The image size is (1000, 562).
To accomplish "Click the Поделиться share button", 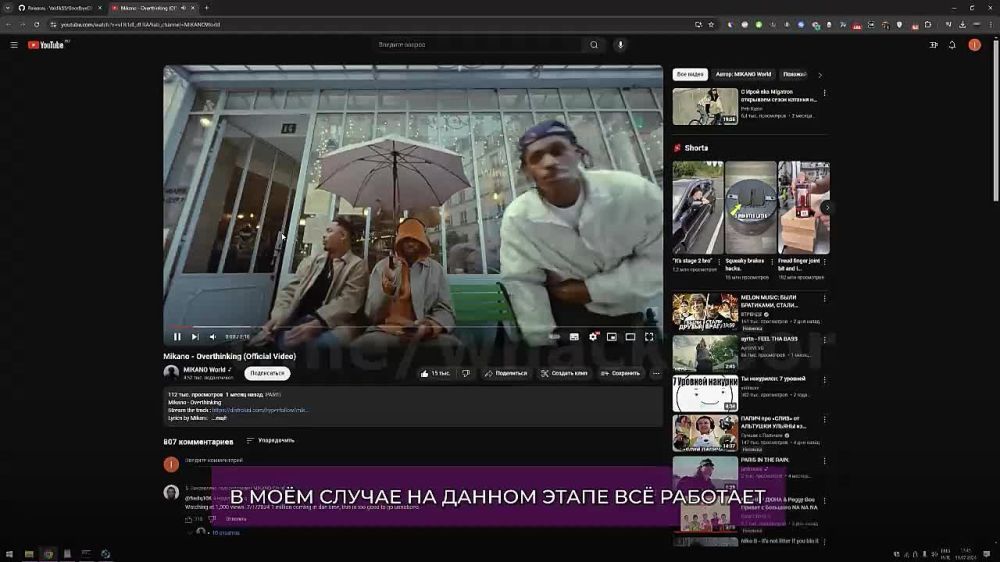I will 506,373.
